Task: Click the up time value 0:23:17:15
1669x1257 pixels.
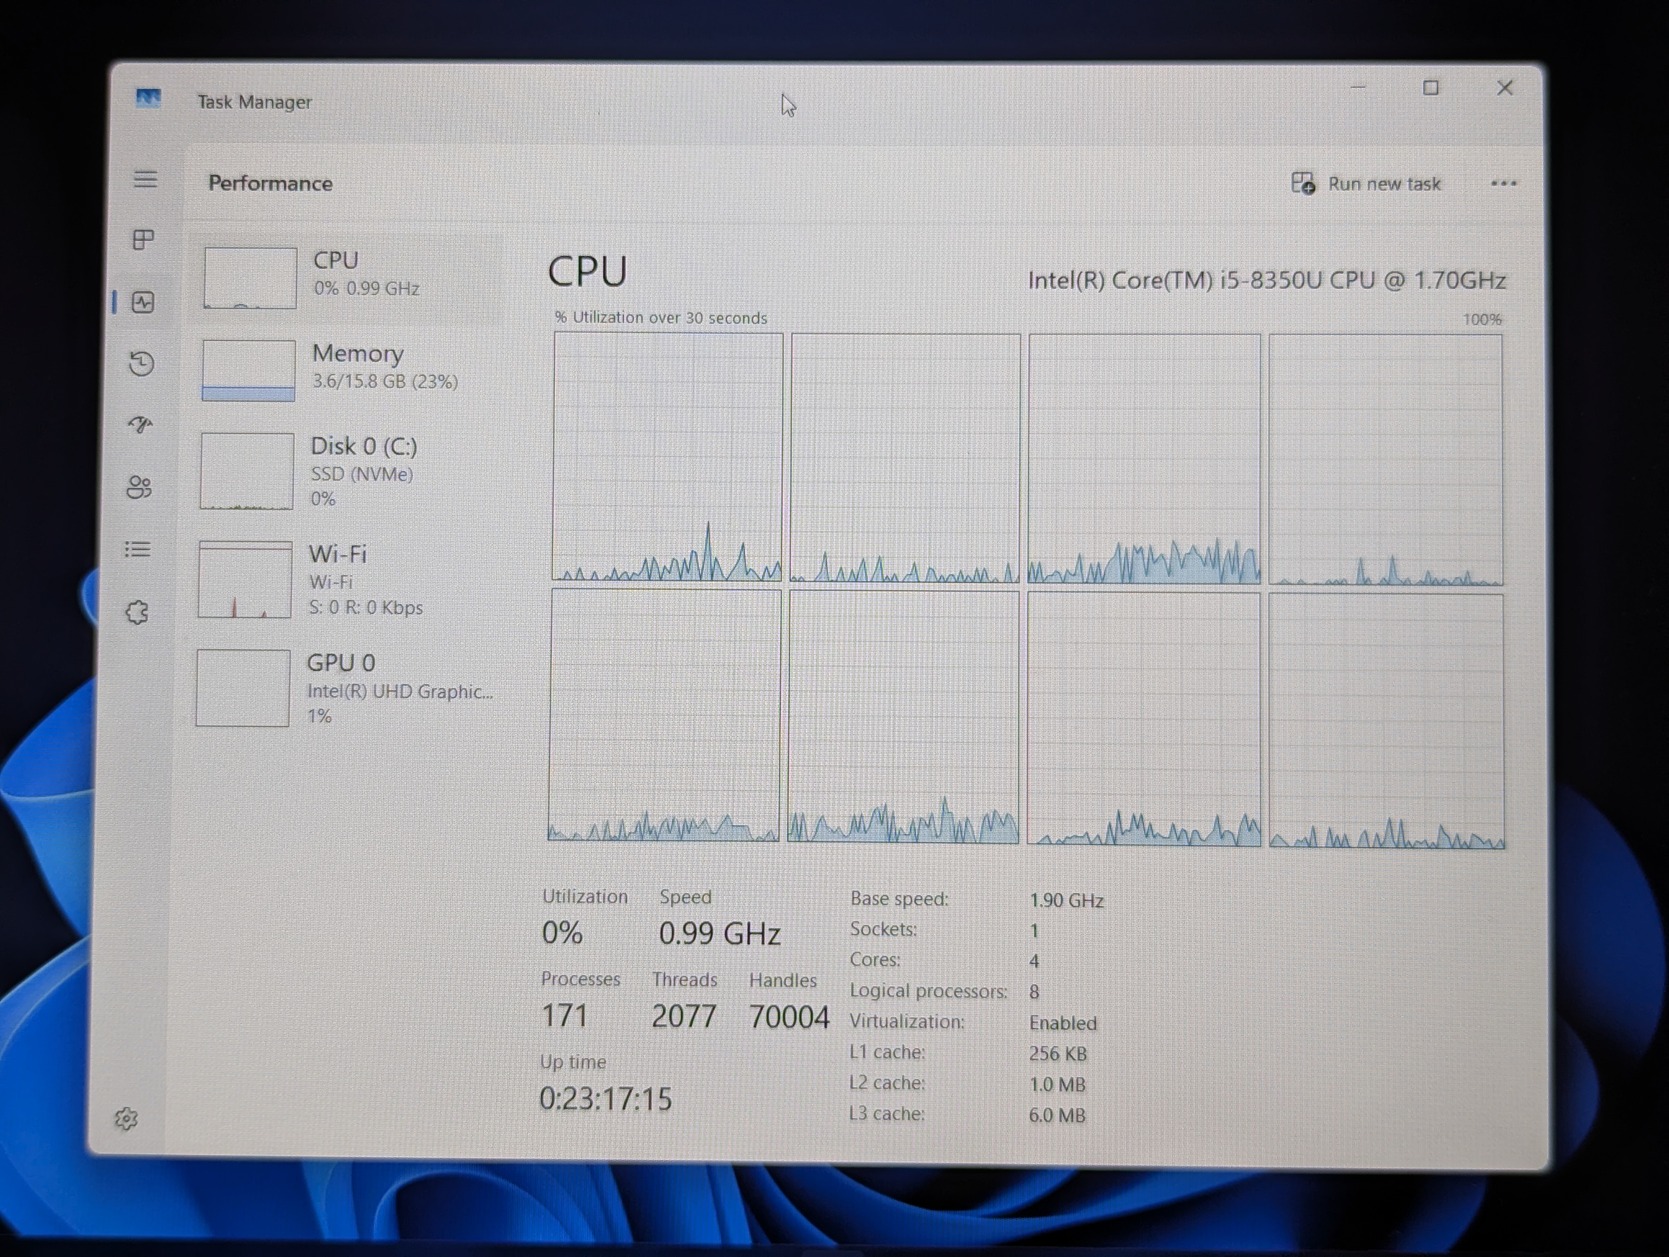Action: (x=606, y=1100)
